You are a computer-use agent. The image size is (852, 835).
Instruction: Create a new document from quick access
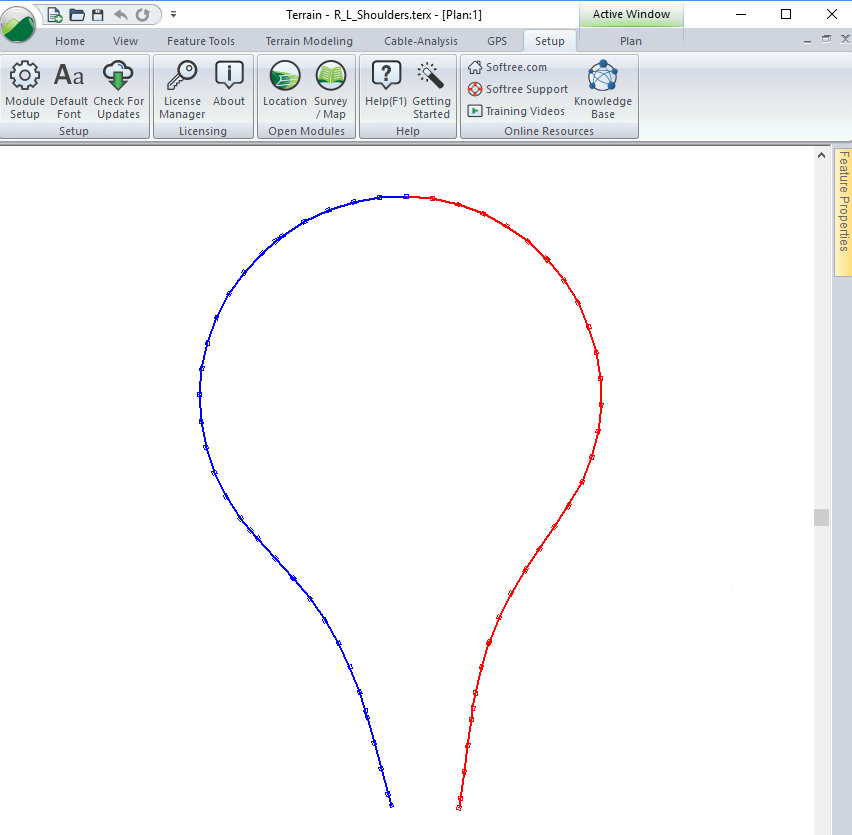point(55,15)
